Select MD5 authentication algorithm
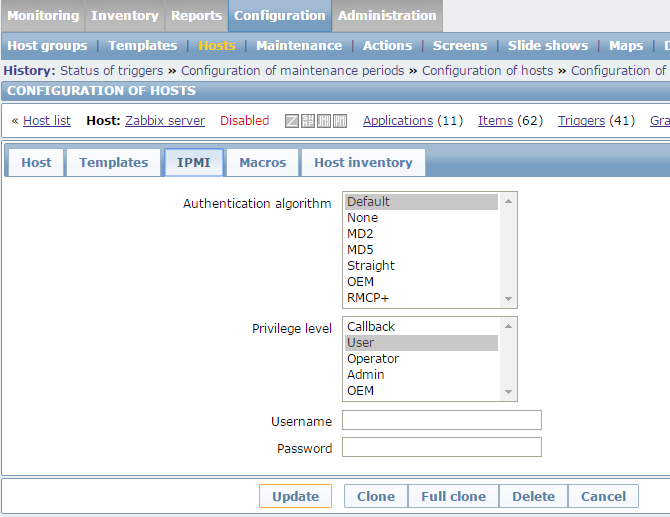This screenshot has width=670, height=517. (421, 250)
